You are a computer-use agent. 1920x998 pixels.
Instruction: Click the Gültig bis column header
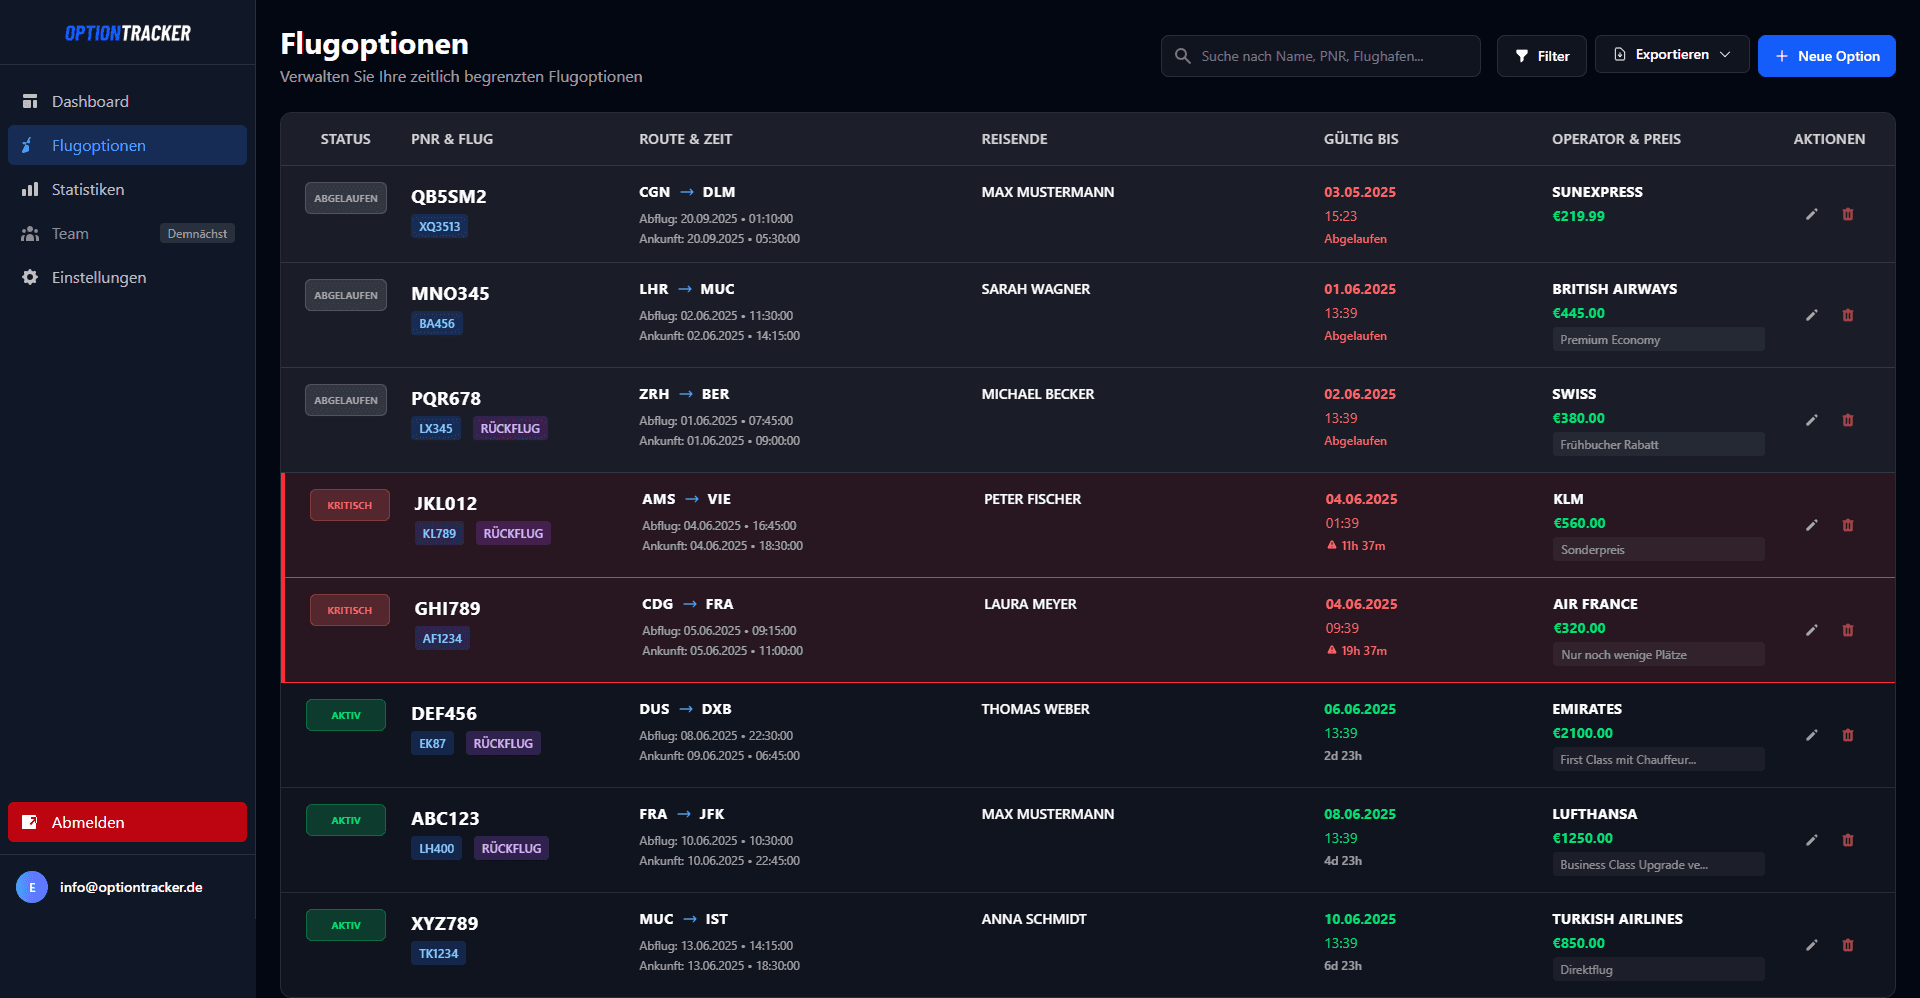(x=1360, y=139)
